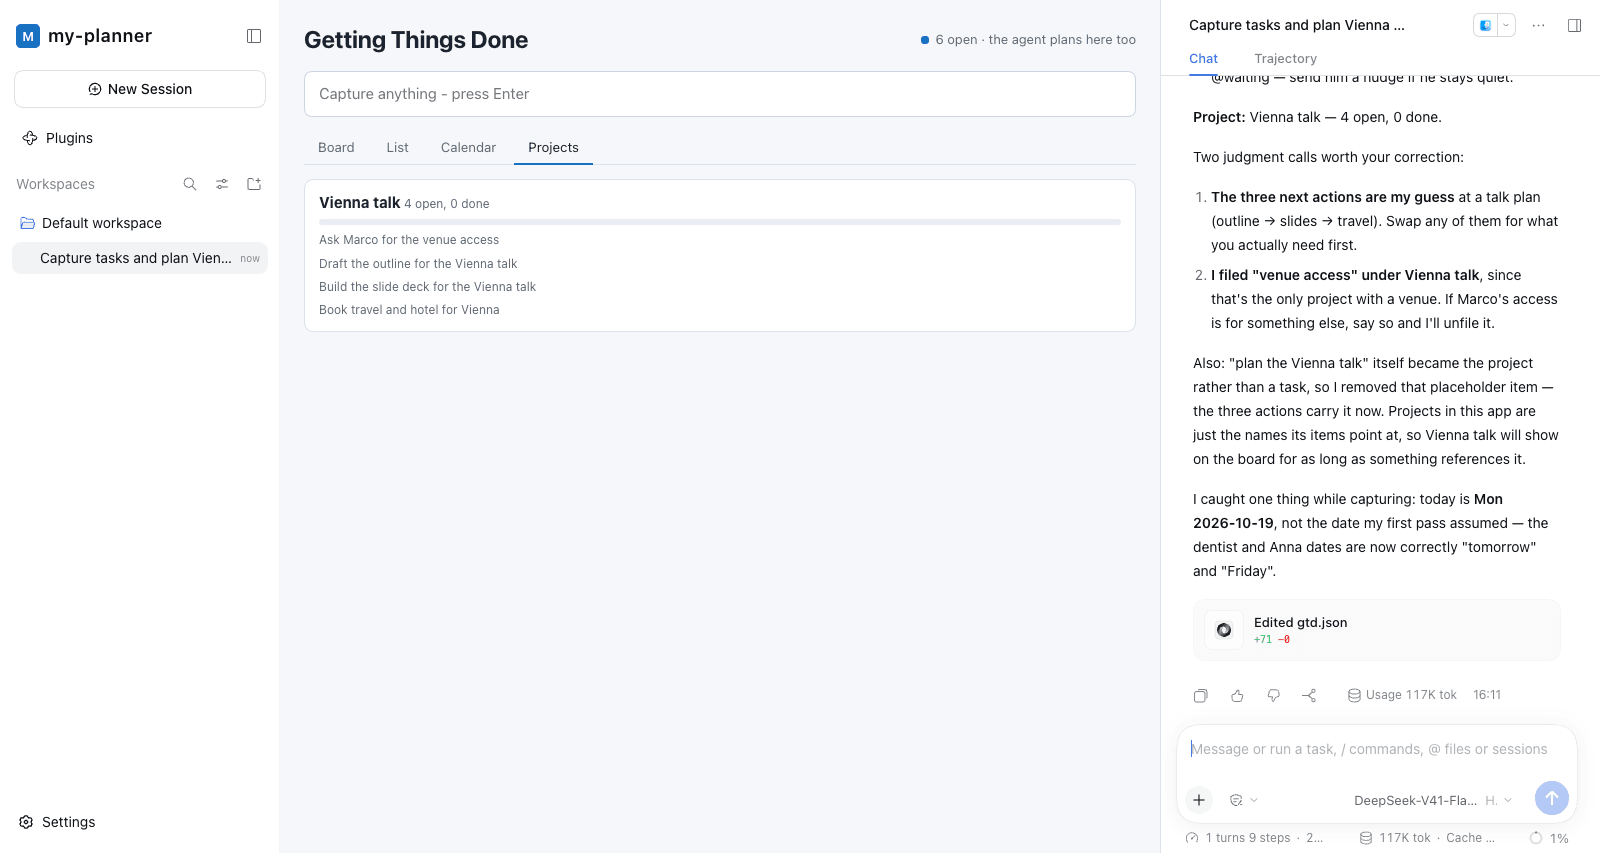Collapse the left sidebar with the panel icon
This screenshot has width=1600, height=853.
254,36
